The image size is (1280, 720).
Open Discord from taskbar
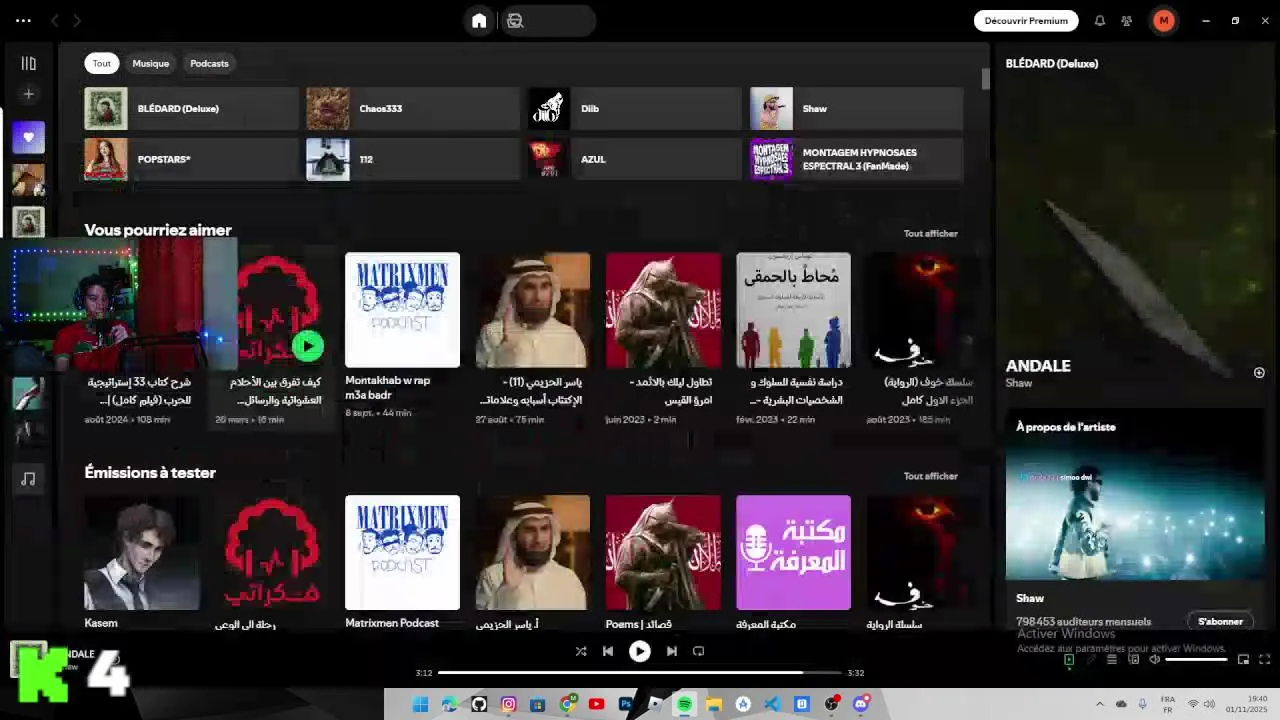point(861,705)
